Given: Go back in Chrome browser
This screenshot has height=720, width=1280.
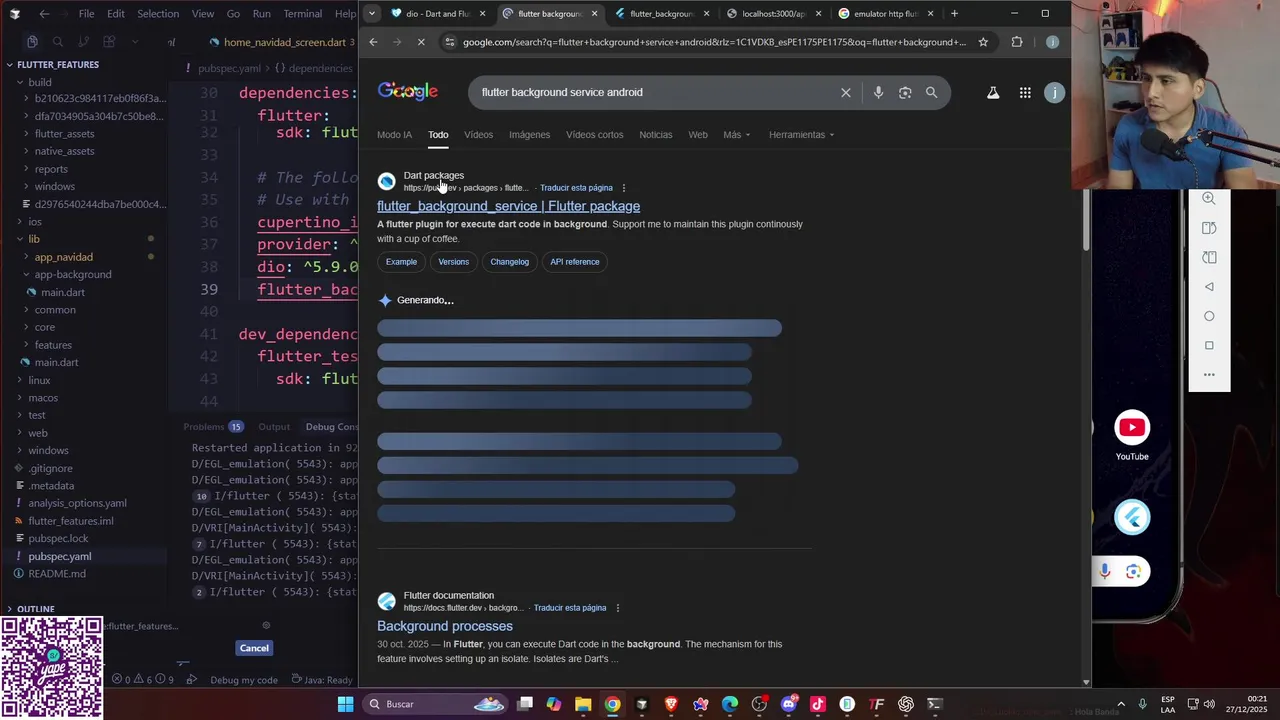Looking at the screenshot, I should (373, 42).
